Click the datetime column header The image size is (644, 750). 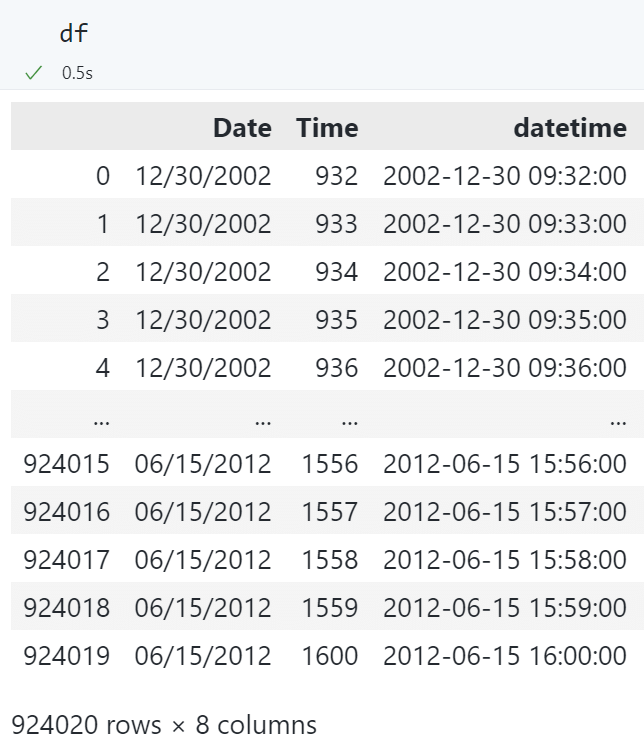(x=570, y=127)
